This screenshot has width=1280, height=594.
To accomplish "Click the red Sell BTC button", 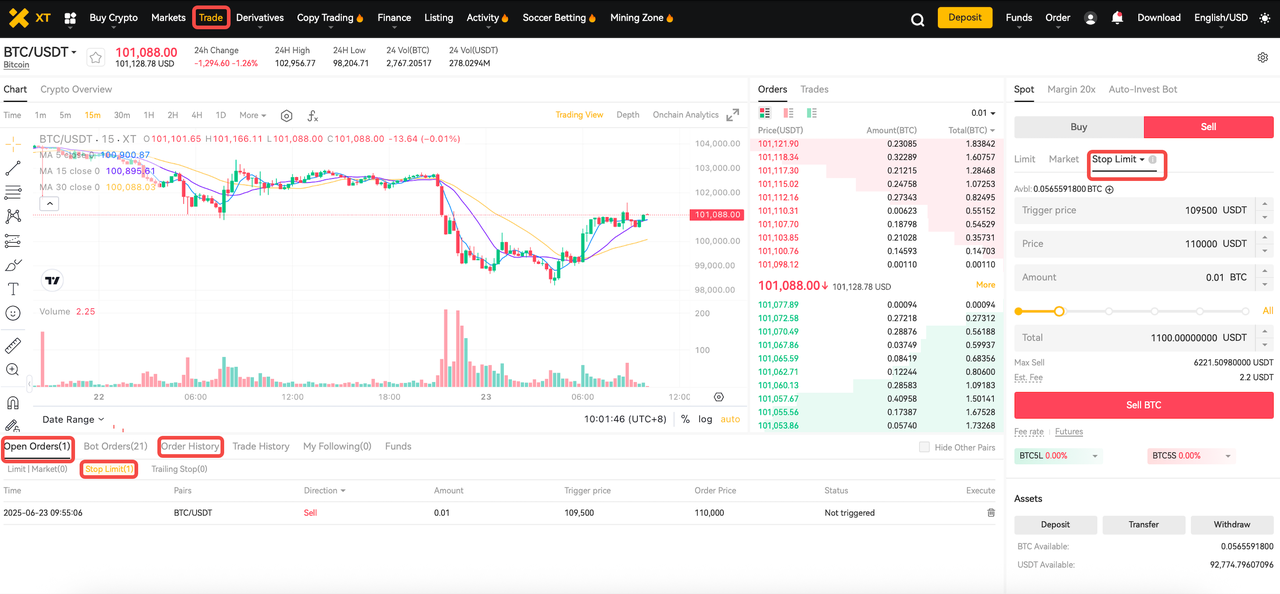I will pyautogui.click(x=1143, y=405).
